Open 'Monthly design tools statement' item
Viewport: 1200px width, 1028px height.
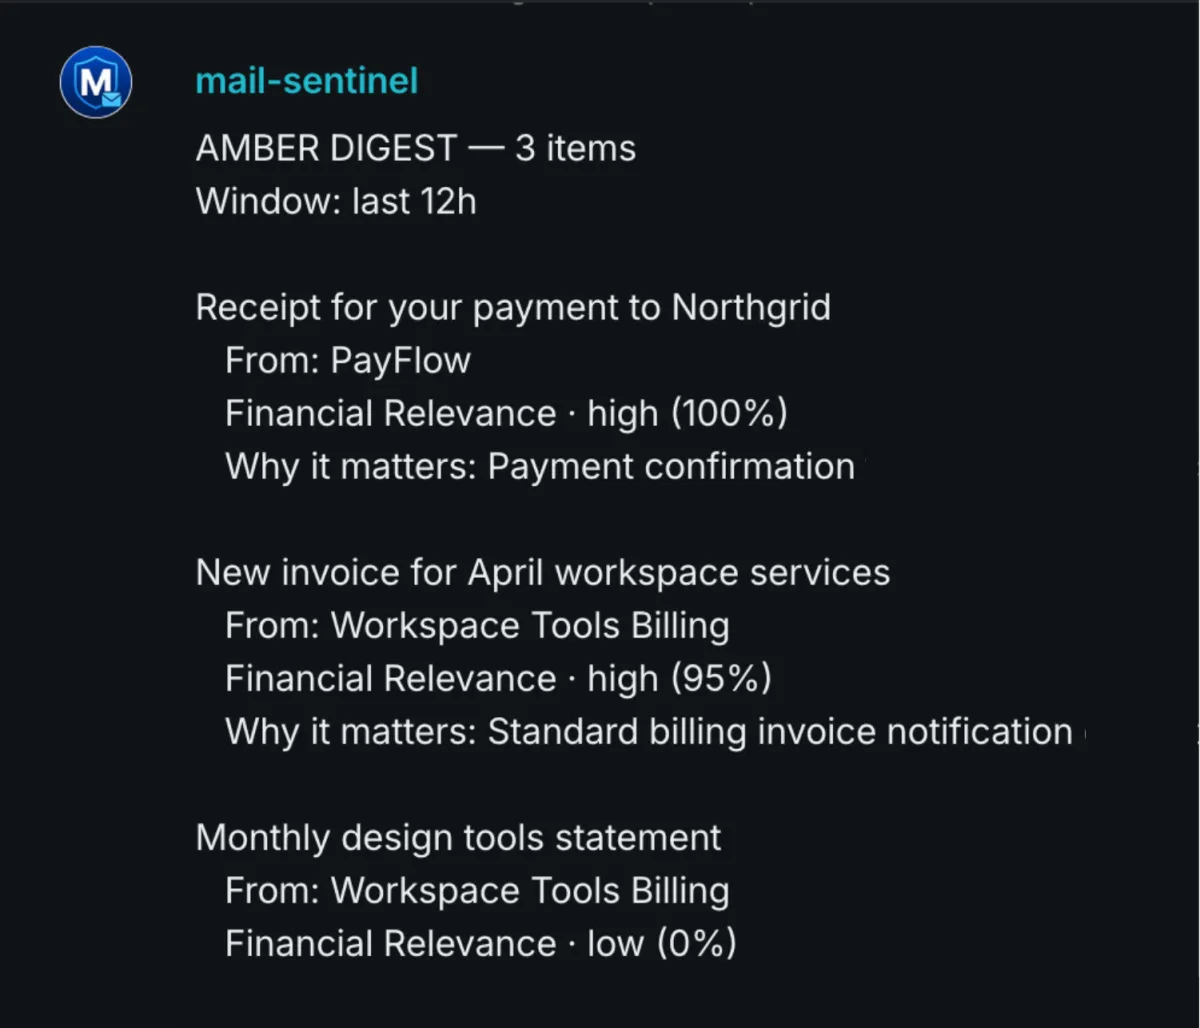coord(458,838)
